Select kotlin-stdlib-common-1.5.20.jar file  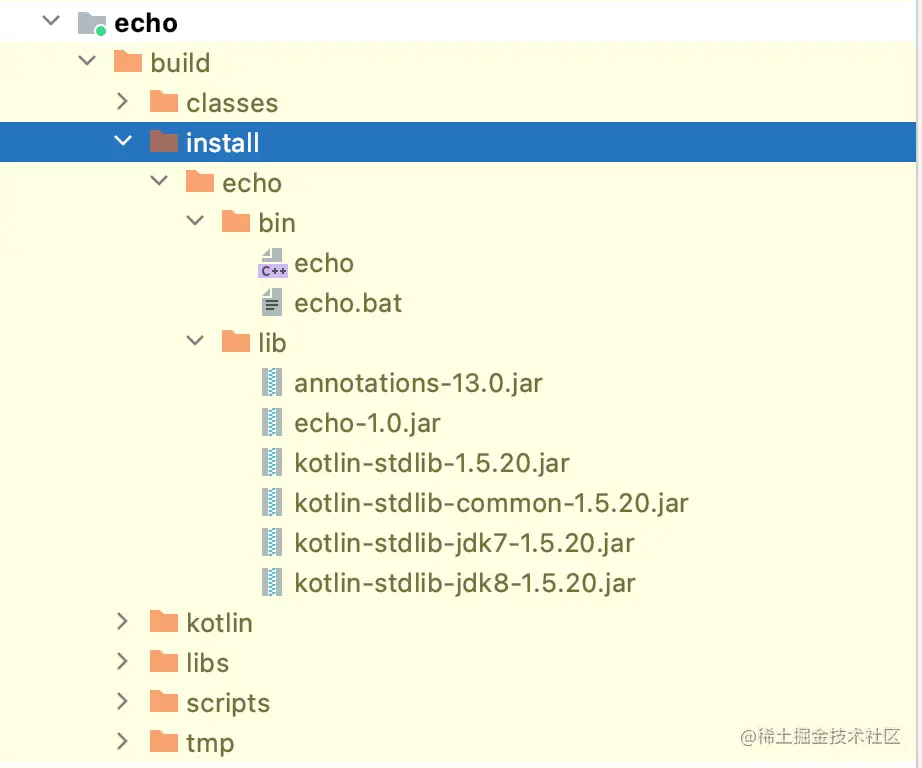(x=491, y=503)
